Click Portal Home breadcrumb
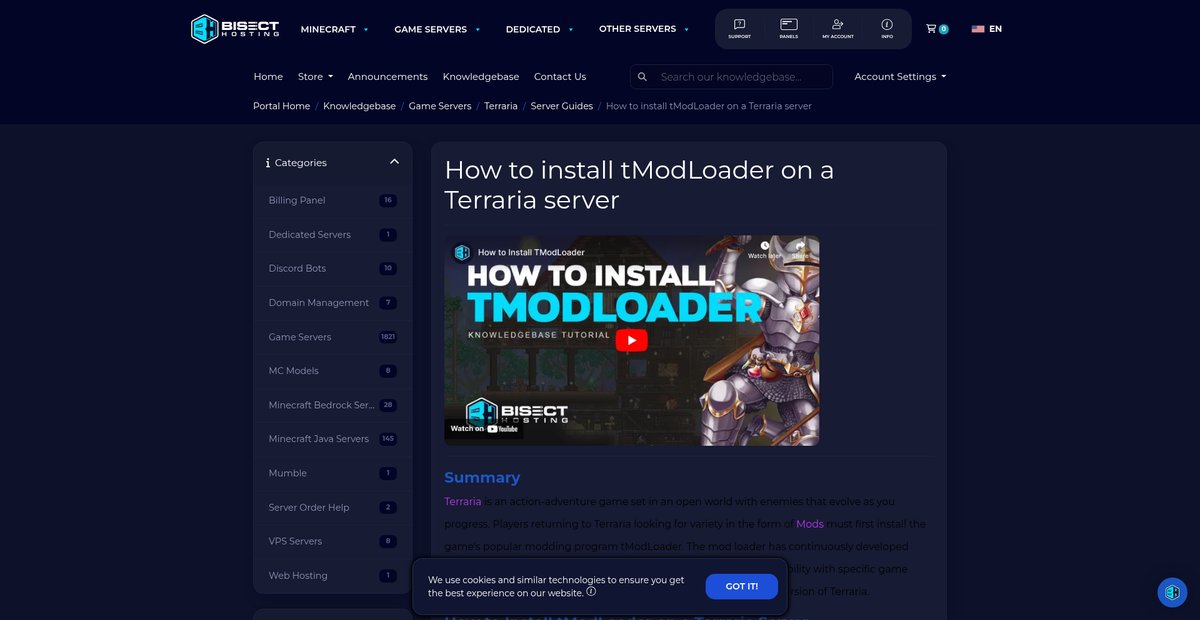This screenshot has width=1200, height=620. coord(281,106)
